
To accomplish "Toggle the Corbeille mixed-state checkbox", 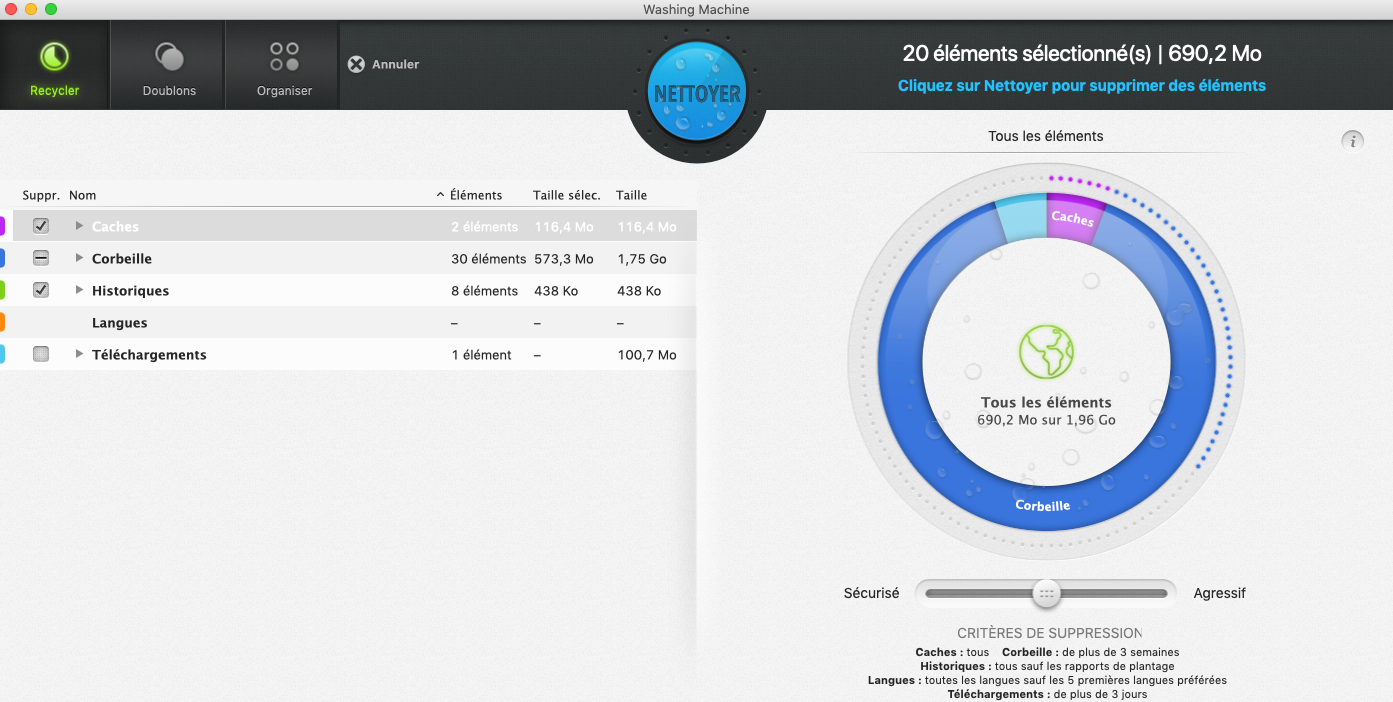I will 41,258.
